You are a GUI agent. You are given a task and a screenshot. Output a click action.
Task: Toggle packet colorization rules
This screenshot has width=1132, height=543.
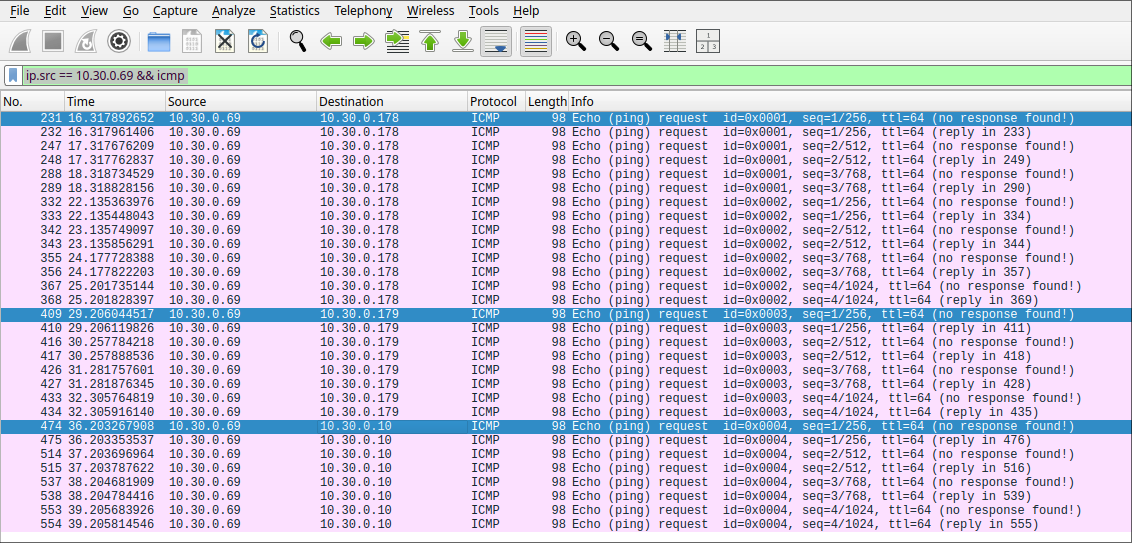[535, 41]
